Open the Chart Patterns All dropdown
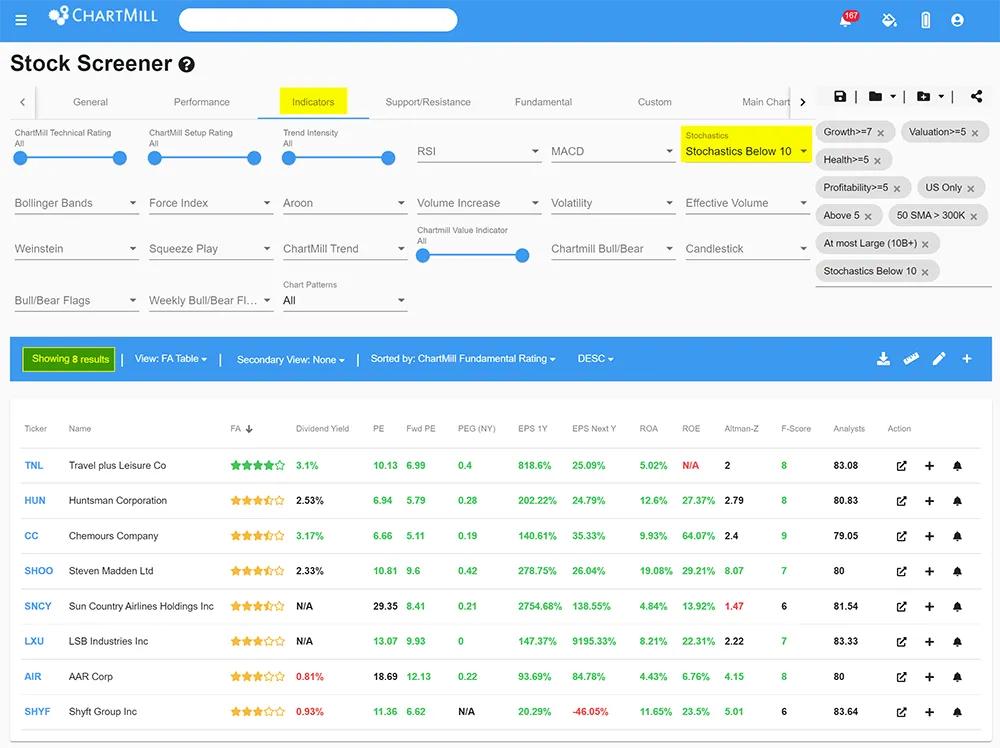 pyautogui.click(x=344, y=300)
